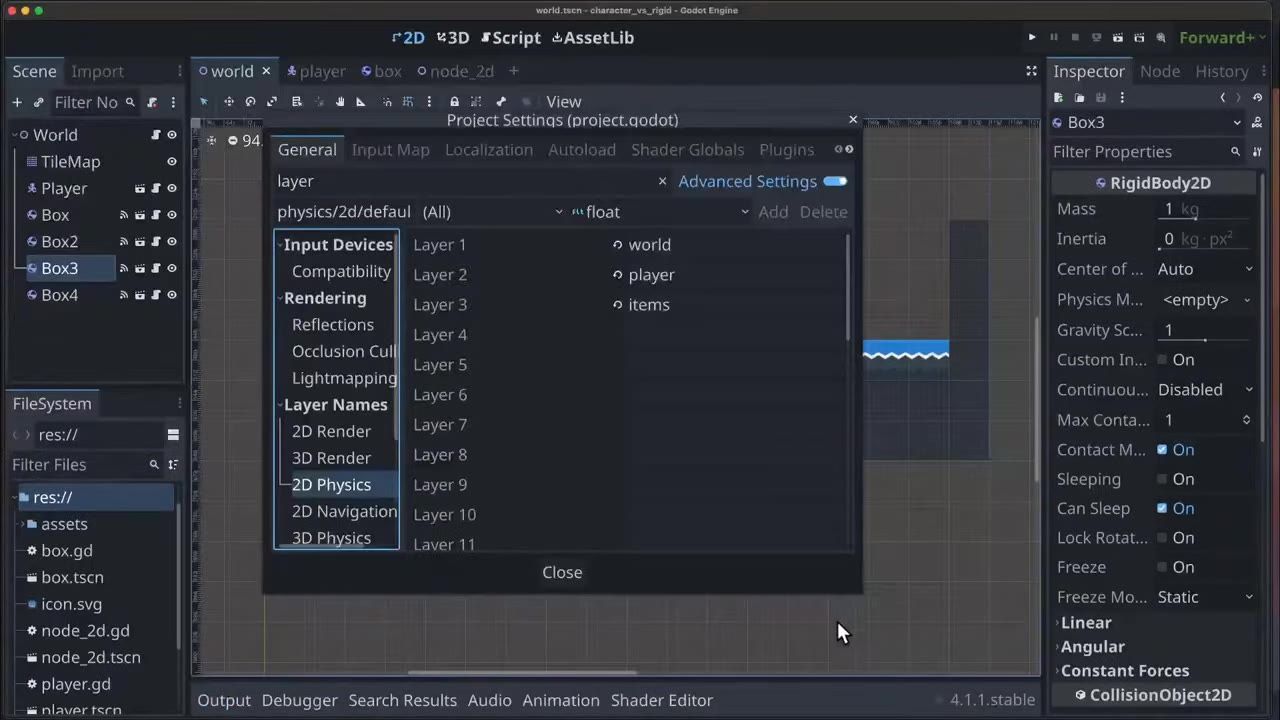Run the project with the play button
The width and height of the screenshot is (1280, 720).
click(x=1032, y=38)
